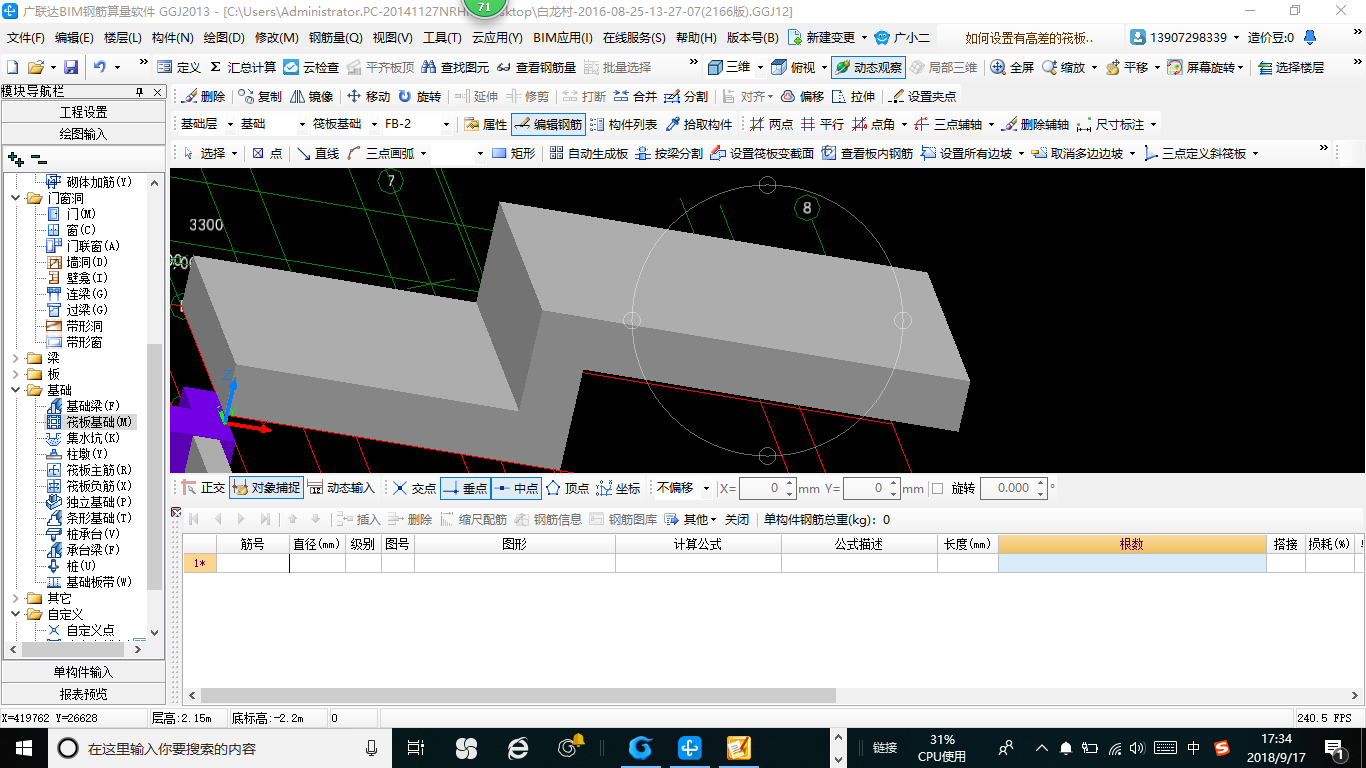Click the rebar table horizontal scrollbar
This screenshot has width=1366, height=768.
(x=518, y=695)
